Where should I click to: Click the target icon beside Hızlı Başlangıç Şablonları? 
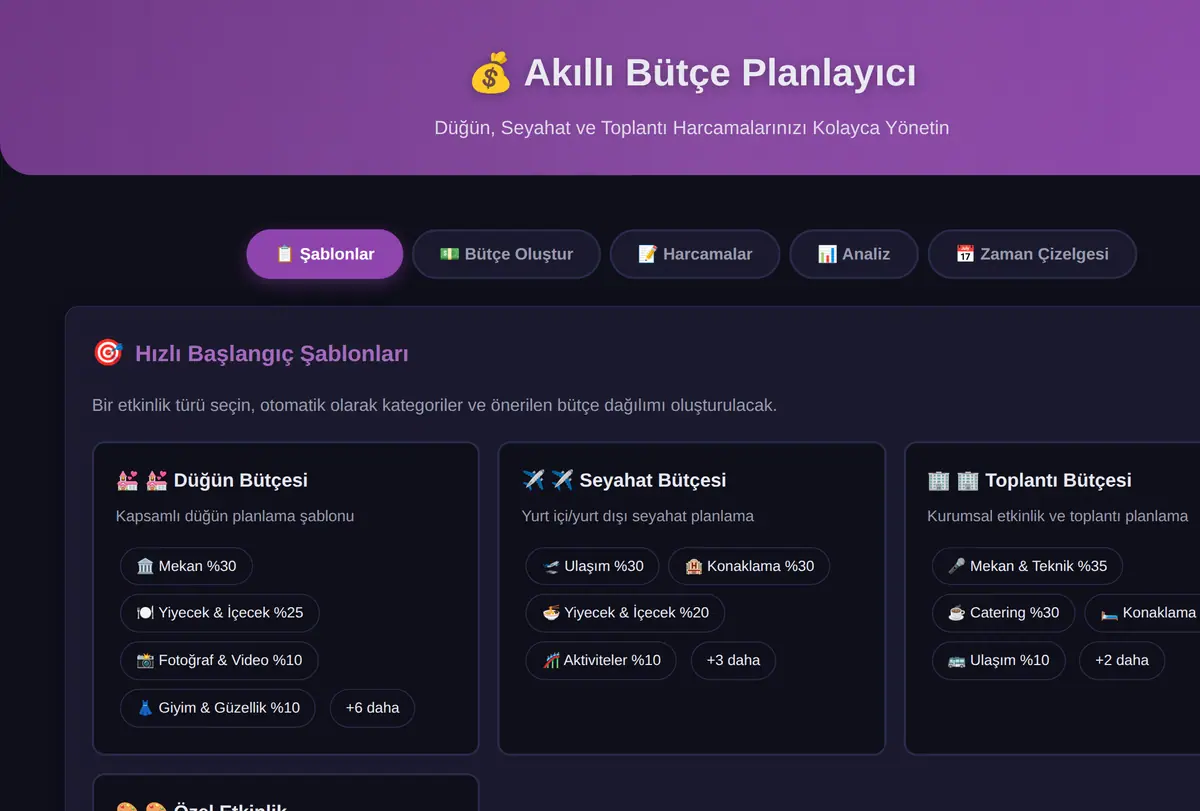pos(107,353)
